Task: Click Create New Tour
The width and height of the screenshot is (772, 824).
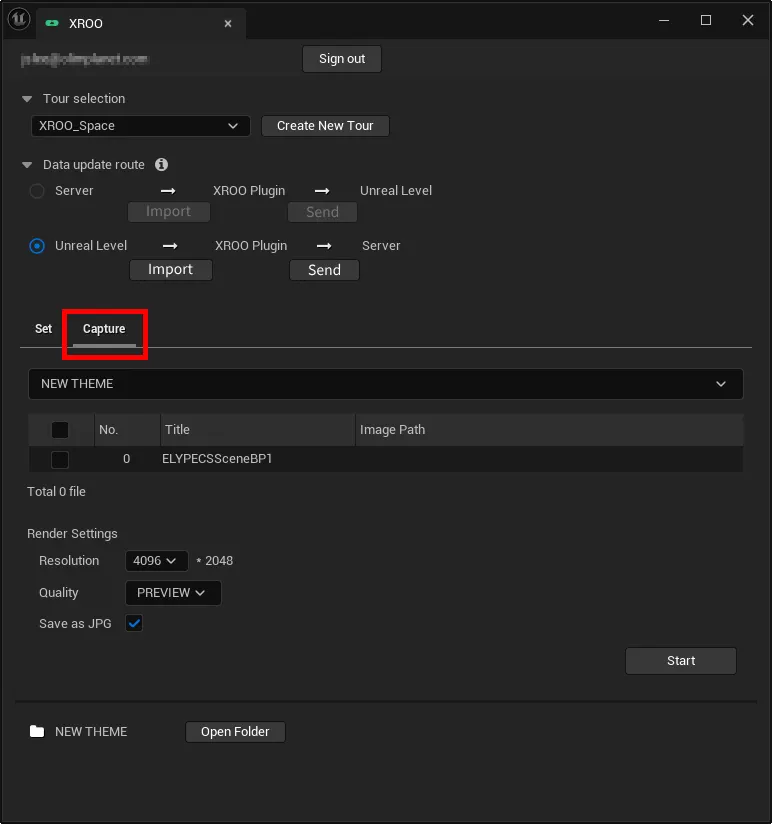Action: [x=325, y=126]
